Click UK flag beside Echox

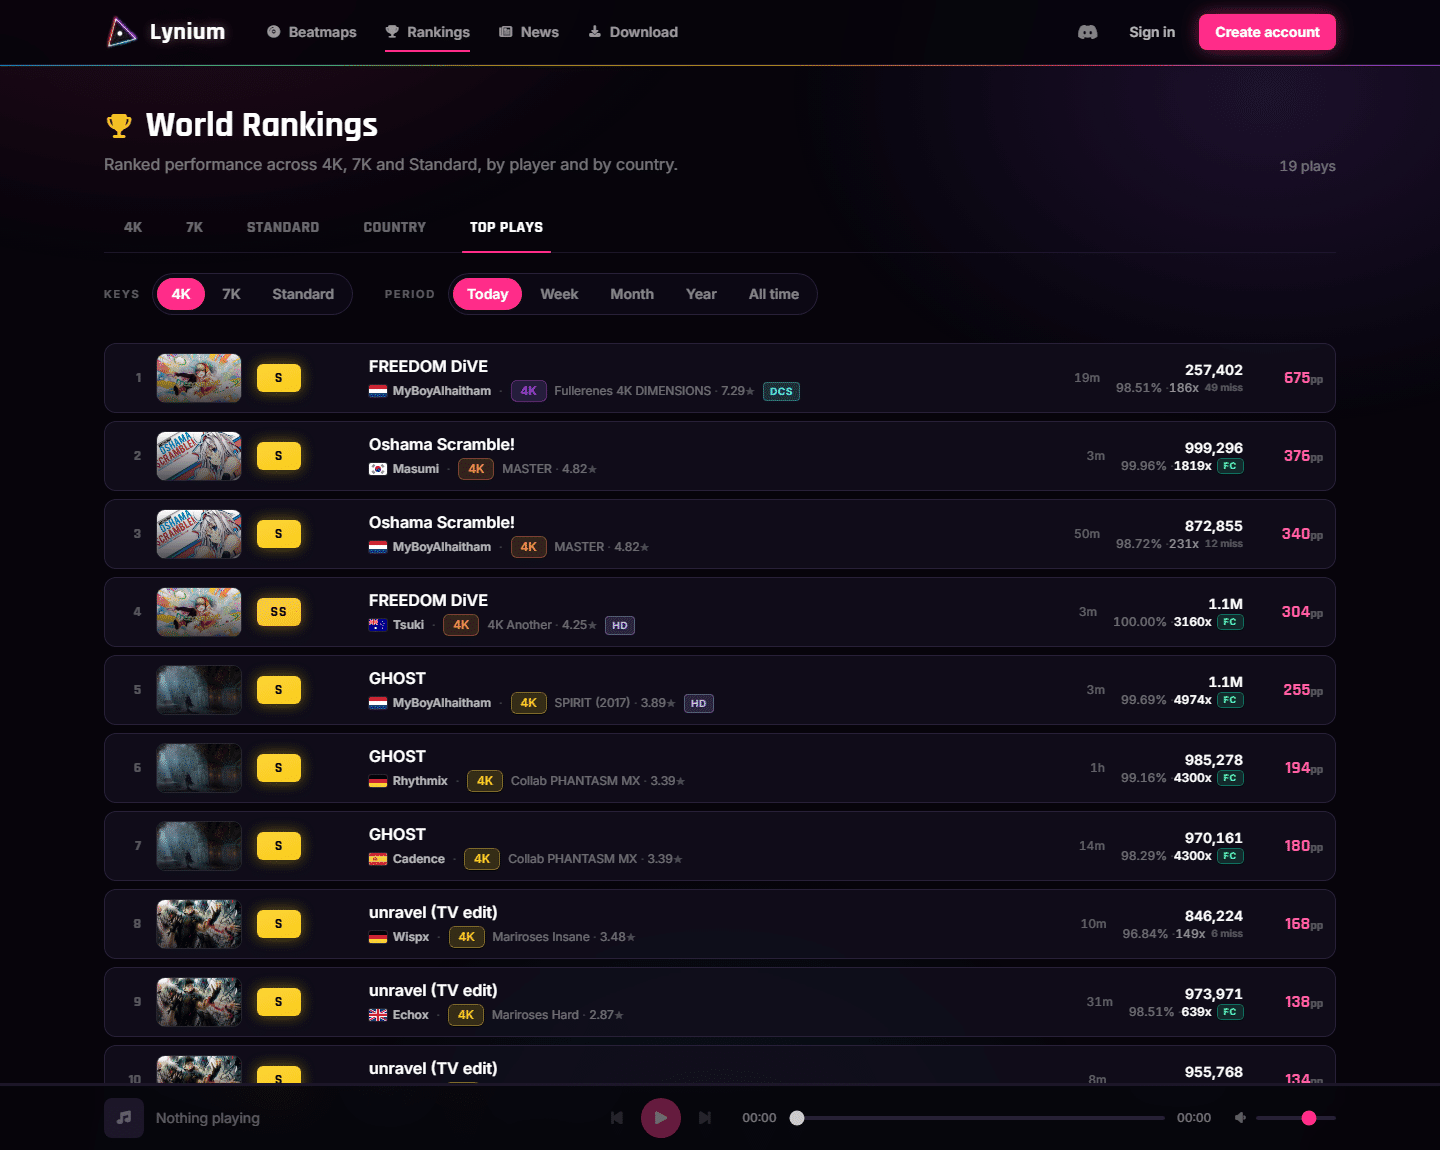(x=378, y=1015)
